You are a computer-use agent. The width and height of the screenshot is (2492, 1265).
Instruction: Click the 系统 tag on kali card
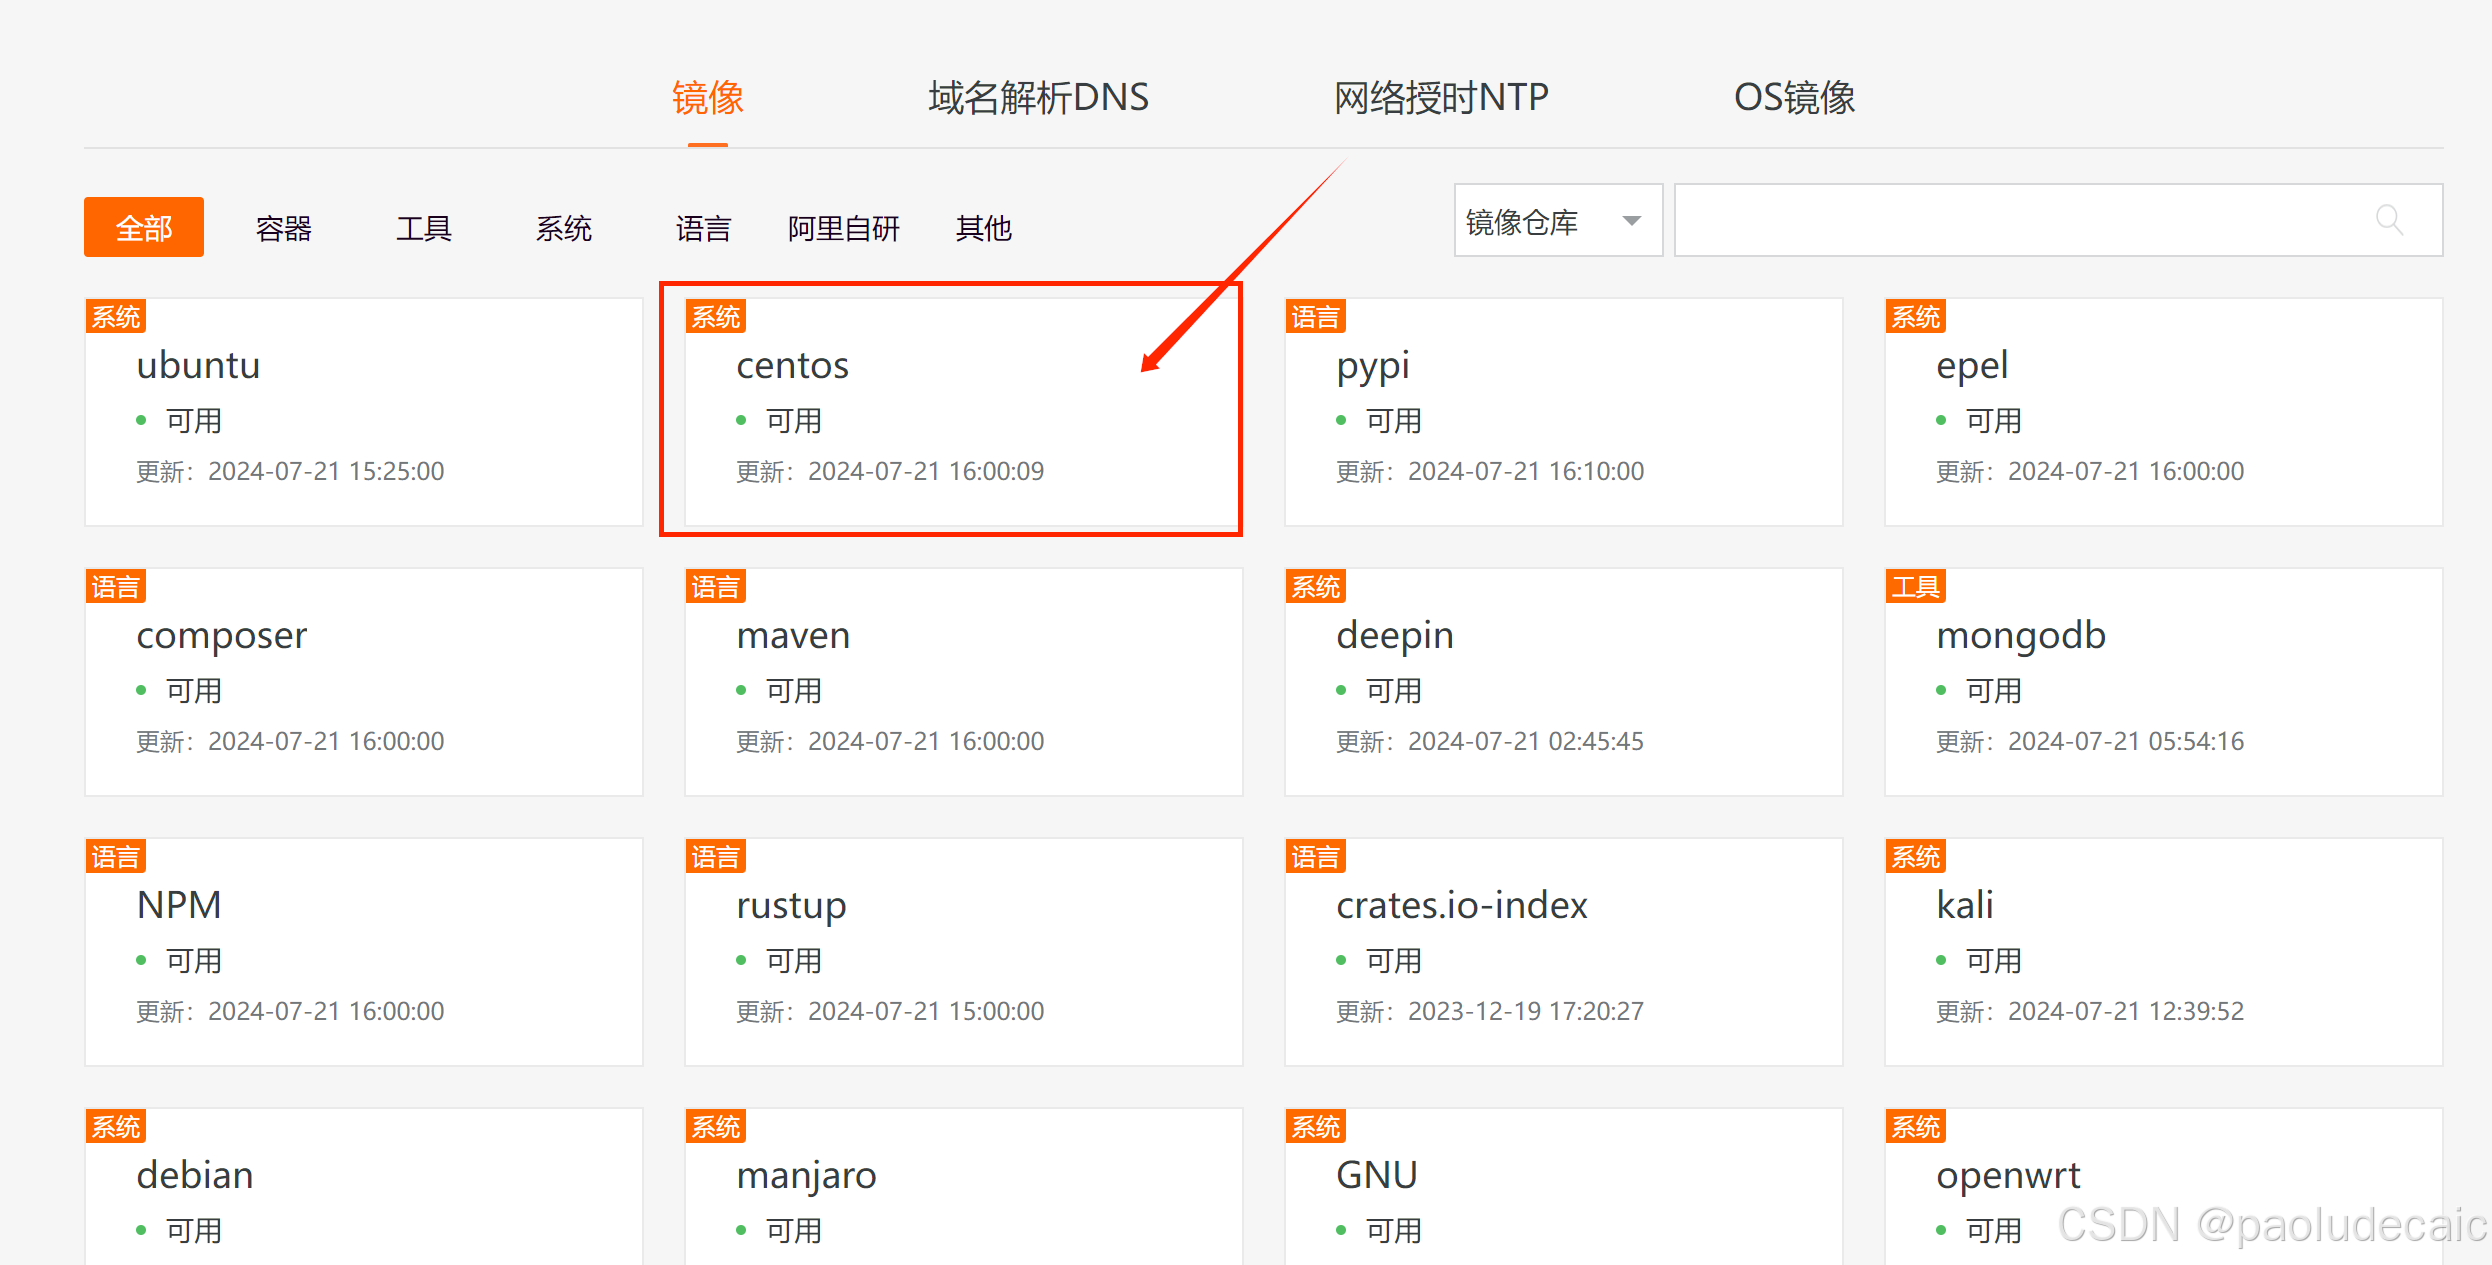point(1916,857)
